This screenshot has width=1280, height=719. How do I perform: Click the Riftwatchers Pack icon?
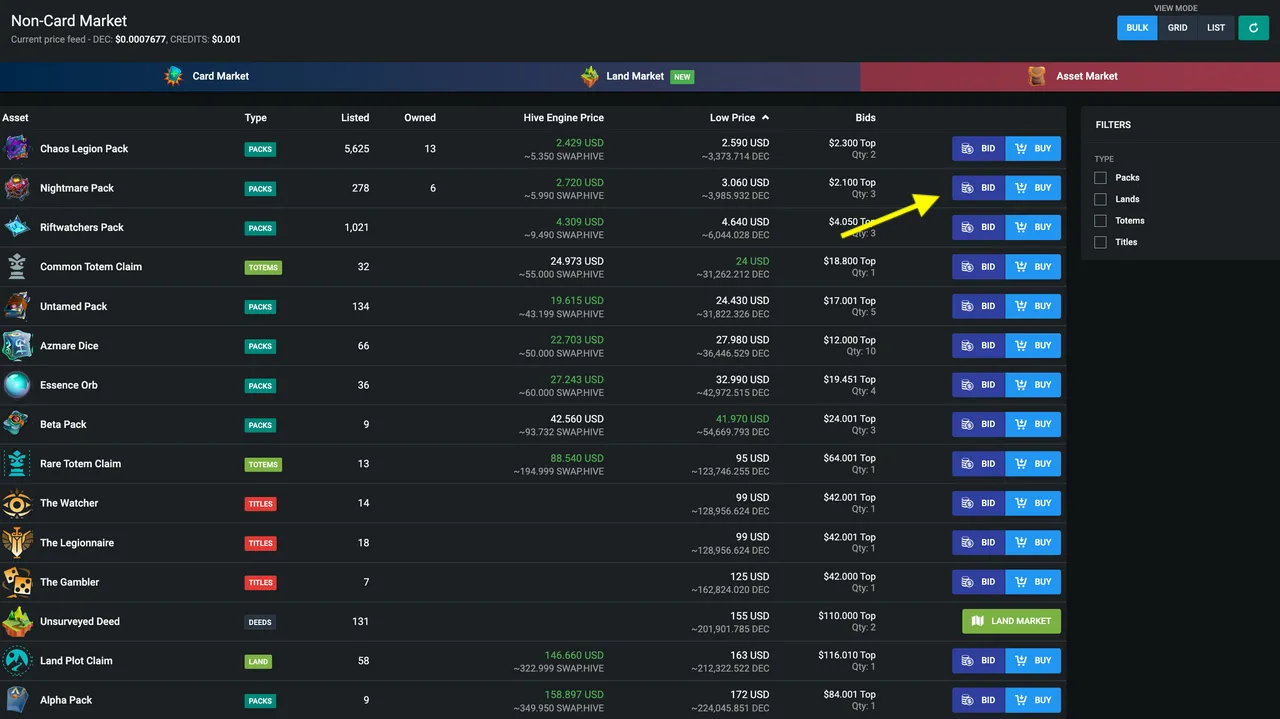[x=16, y=227]
